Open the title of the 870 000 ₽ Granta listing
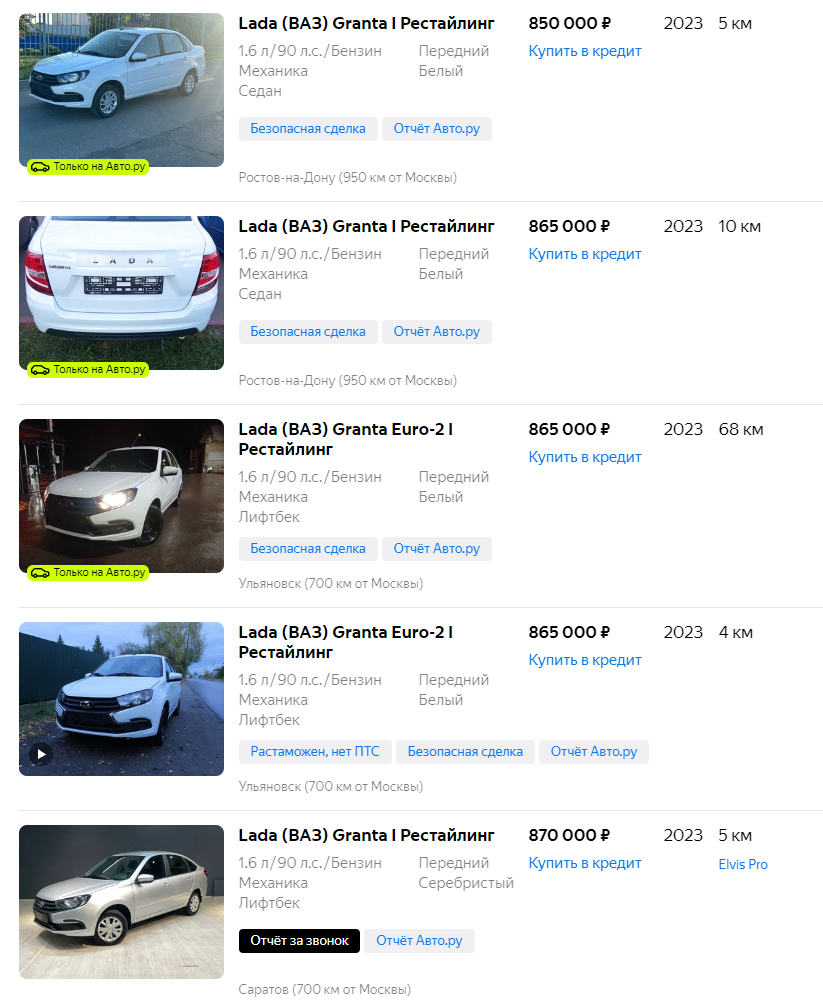 pos(366,835)
